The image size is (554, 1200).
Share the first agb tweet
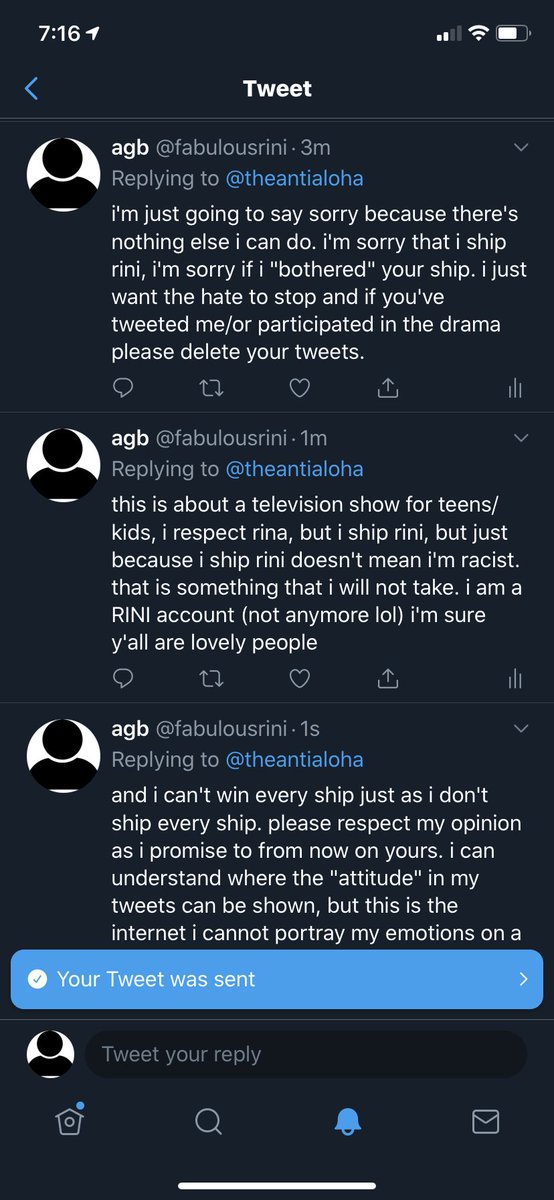388,388
